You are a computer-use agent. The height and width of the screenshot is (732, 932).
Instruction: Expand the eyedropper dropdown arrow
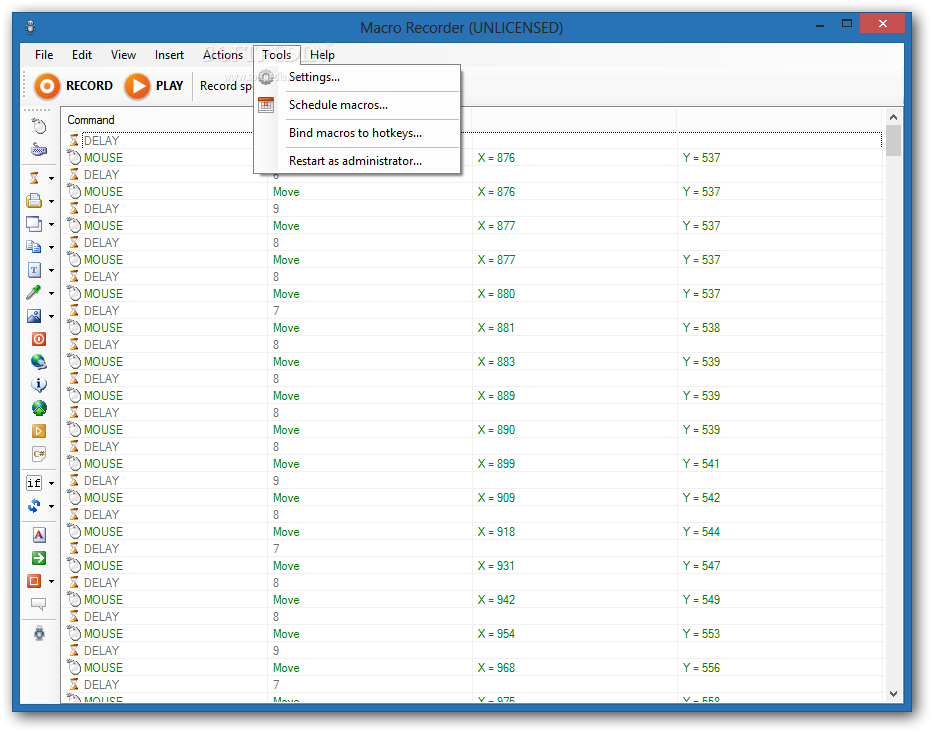click(51, 293)
